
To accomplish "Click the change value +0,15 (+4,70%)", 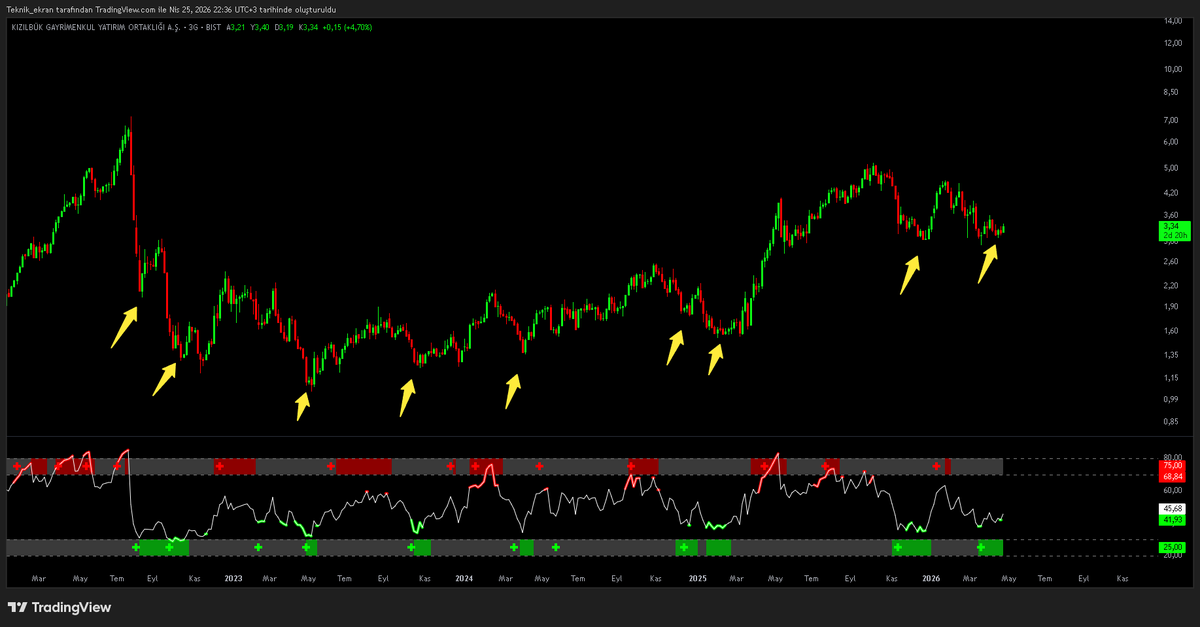I will (x=348, y=28).
